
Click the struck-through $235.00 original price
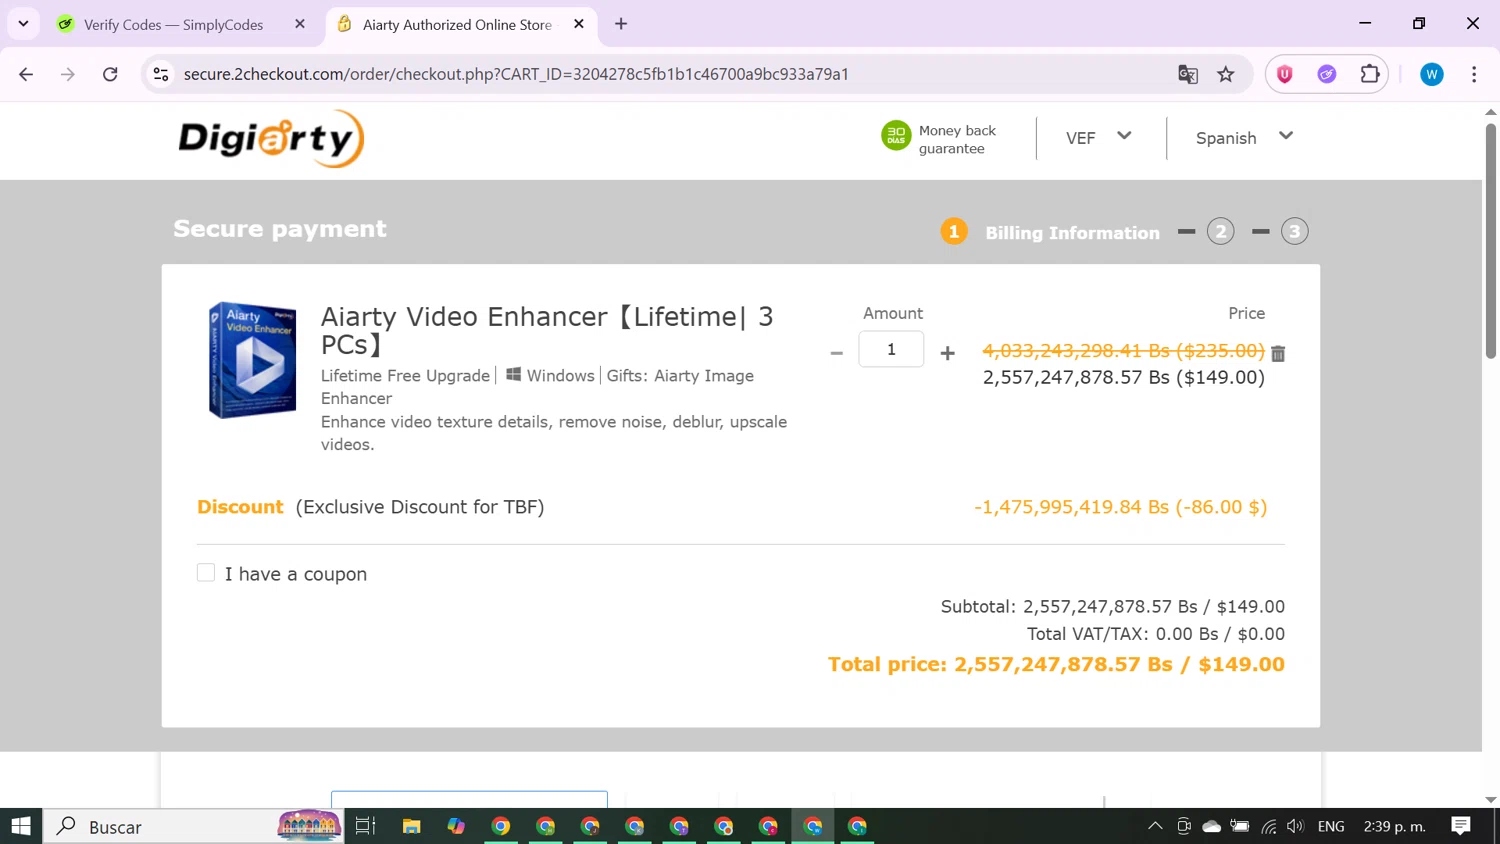pos(1123,351)
